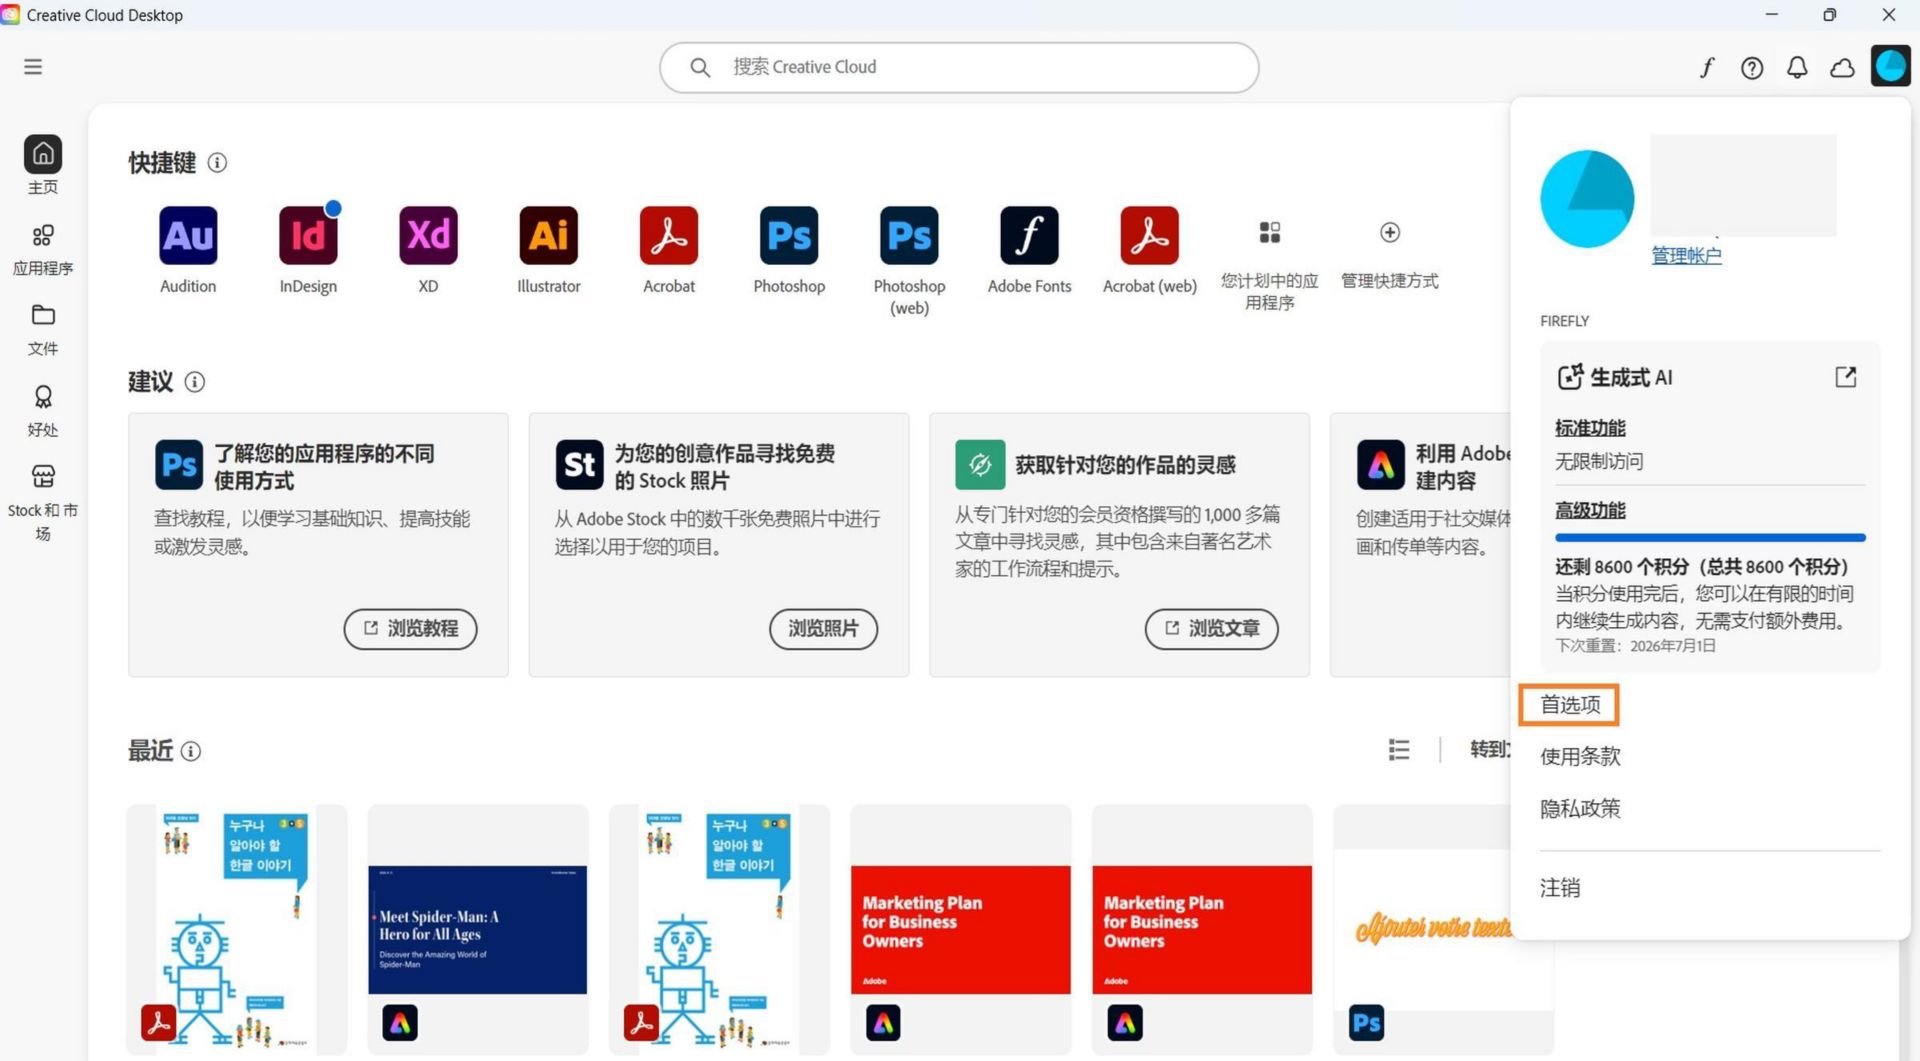The width and height of the screenshot is (1920, 1061).
Task: Click 高级功能 heading in Firefly panel
Action: (1590, 510)
